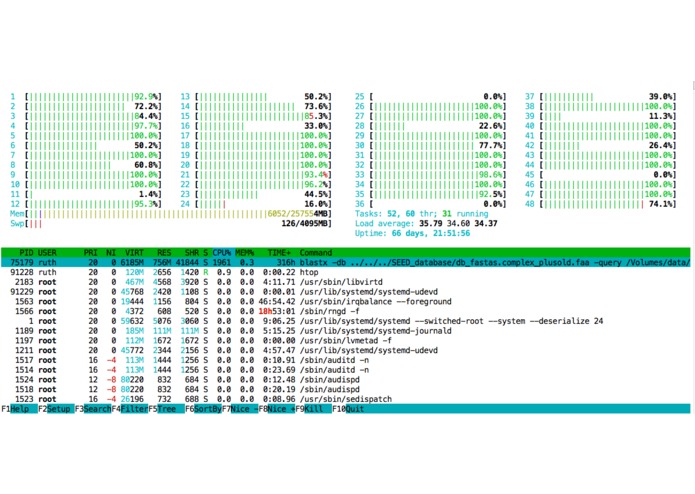Image resolution: width=695 pixels, height=494 pixels.
Task: Select the systemd-journald process row
Action: [346, 331]
